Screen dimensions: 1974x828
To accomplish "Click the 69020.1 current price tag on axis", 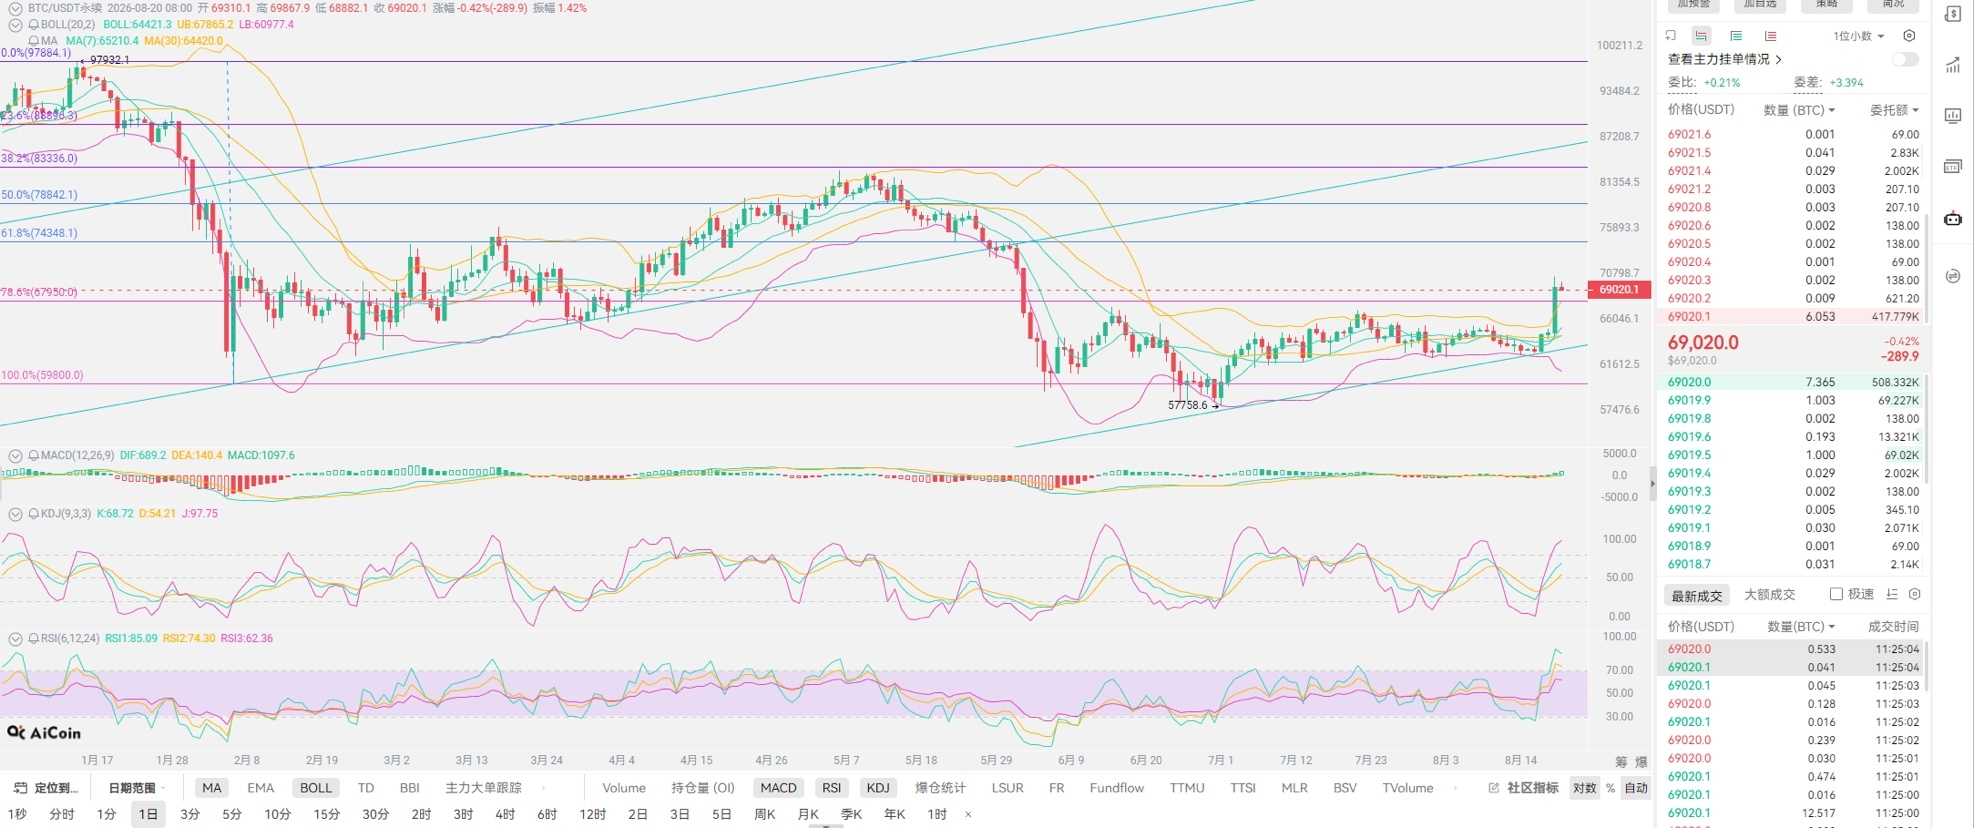I will tap(1619, 290).
